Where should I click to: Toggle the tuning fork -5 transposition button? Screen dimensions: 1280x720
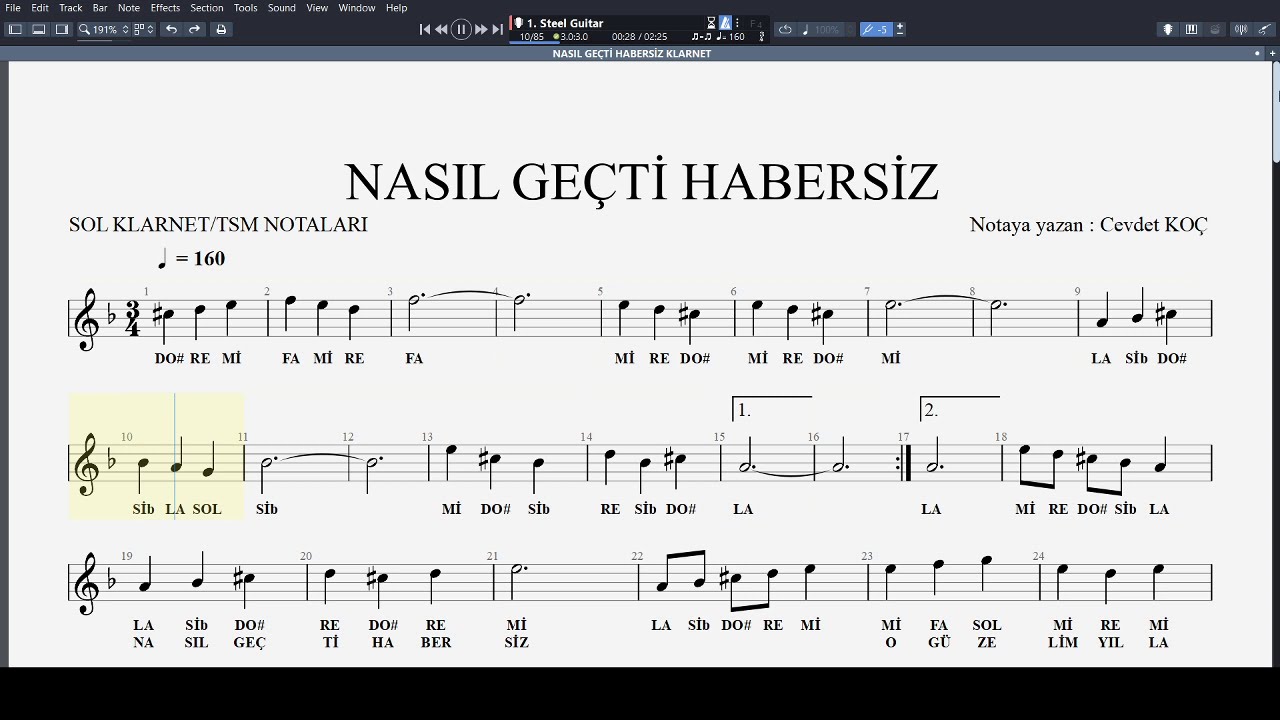[876, 30]
